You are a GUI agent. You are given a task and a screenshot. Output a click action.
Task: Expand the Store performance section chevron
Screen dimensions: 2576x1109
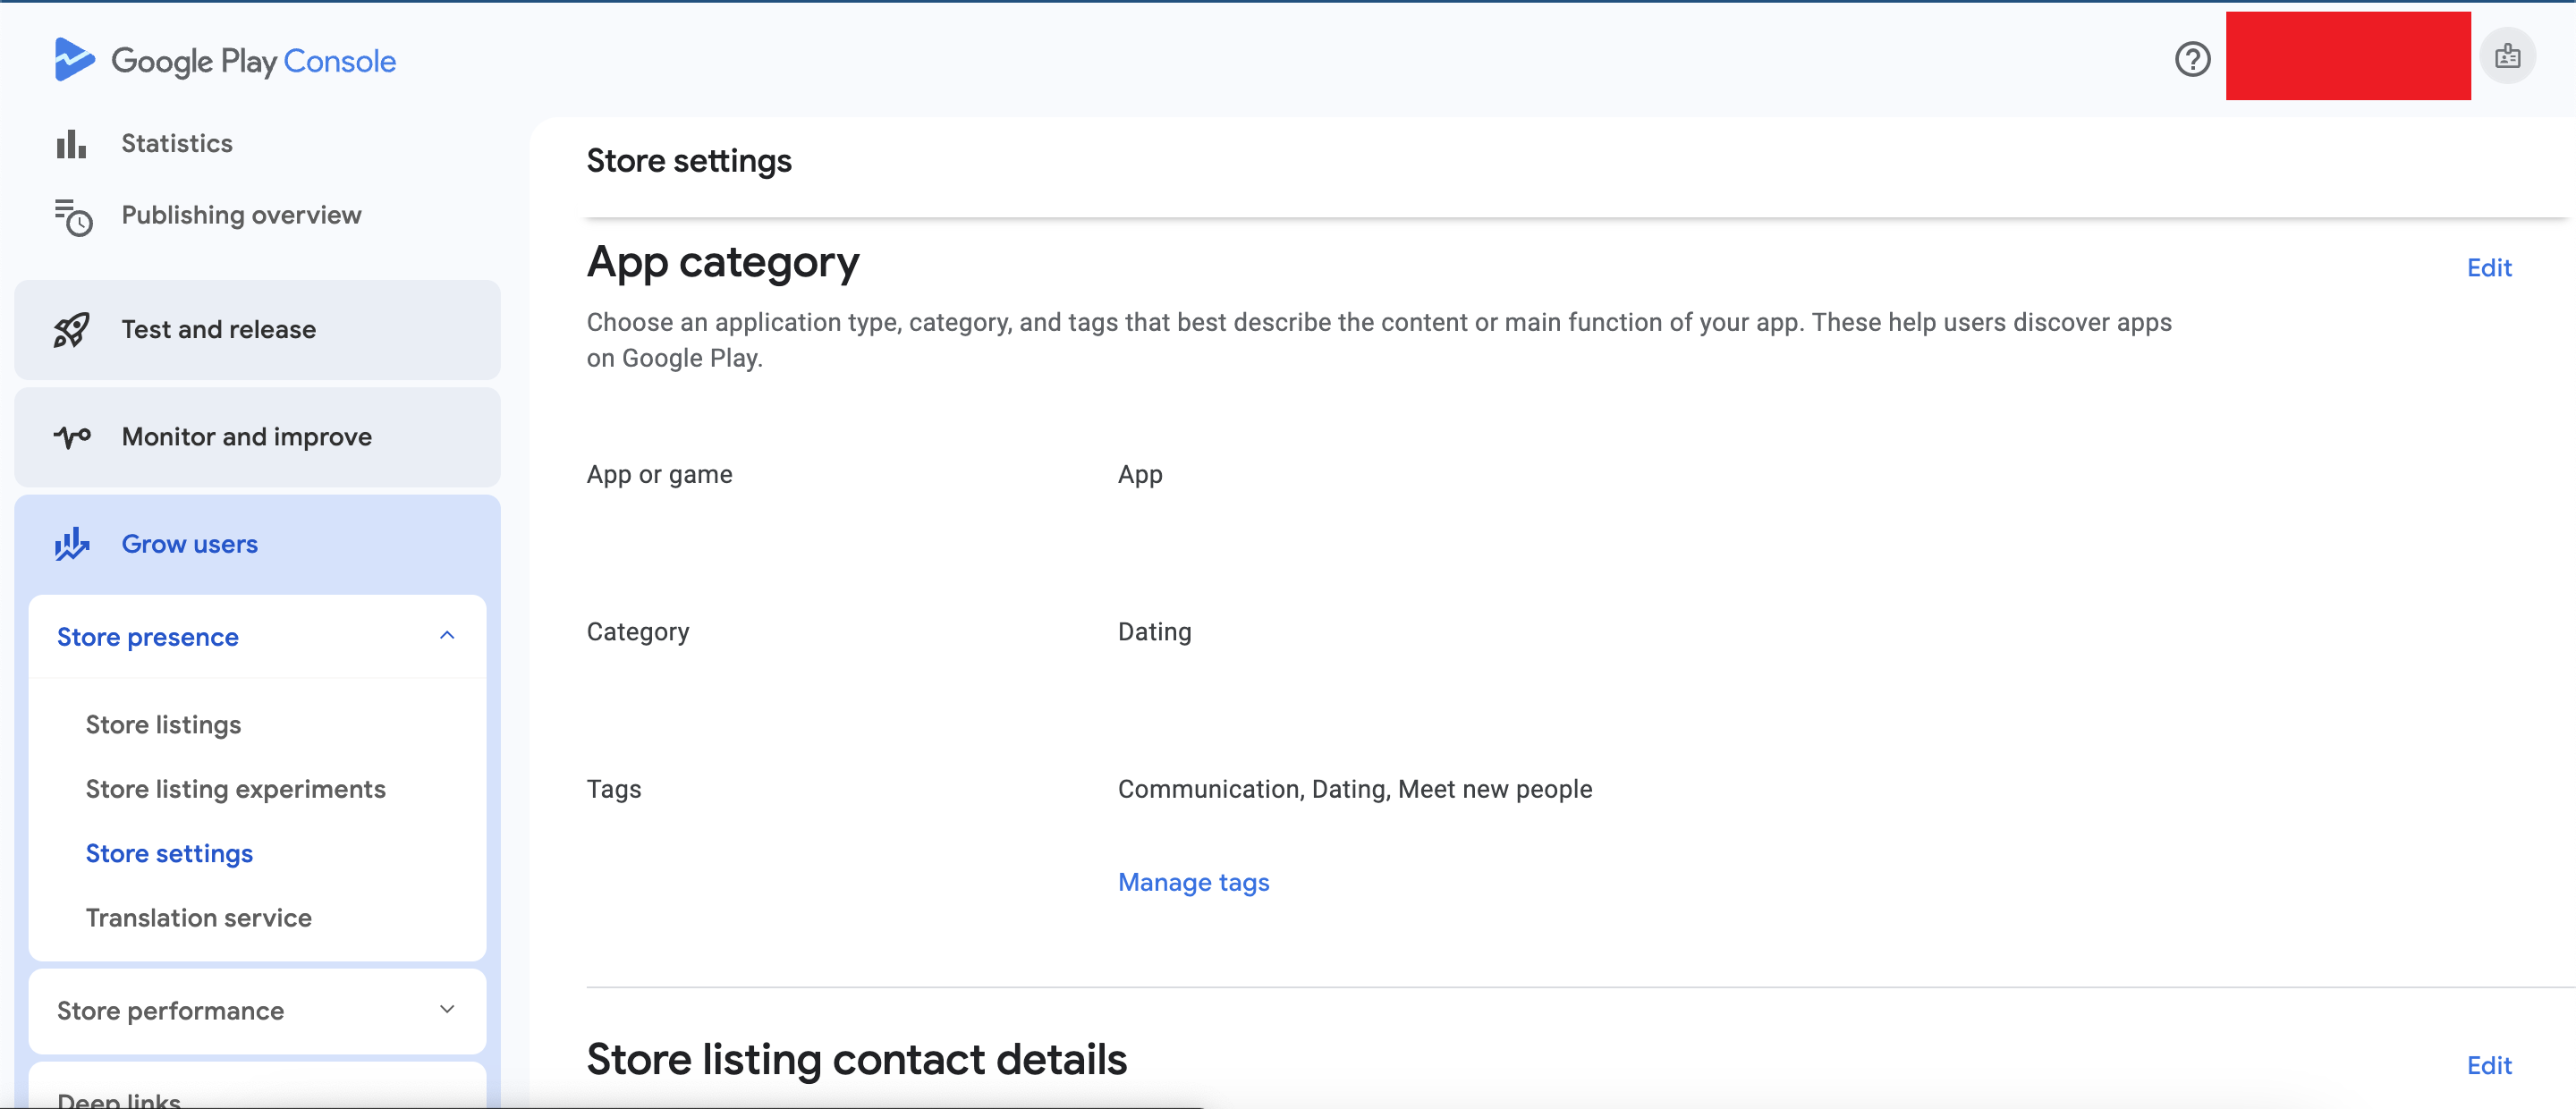pyautogui.click(x=447, y=1010)
